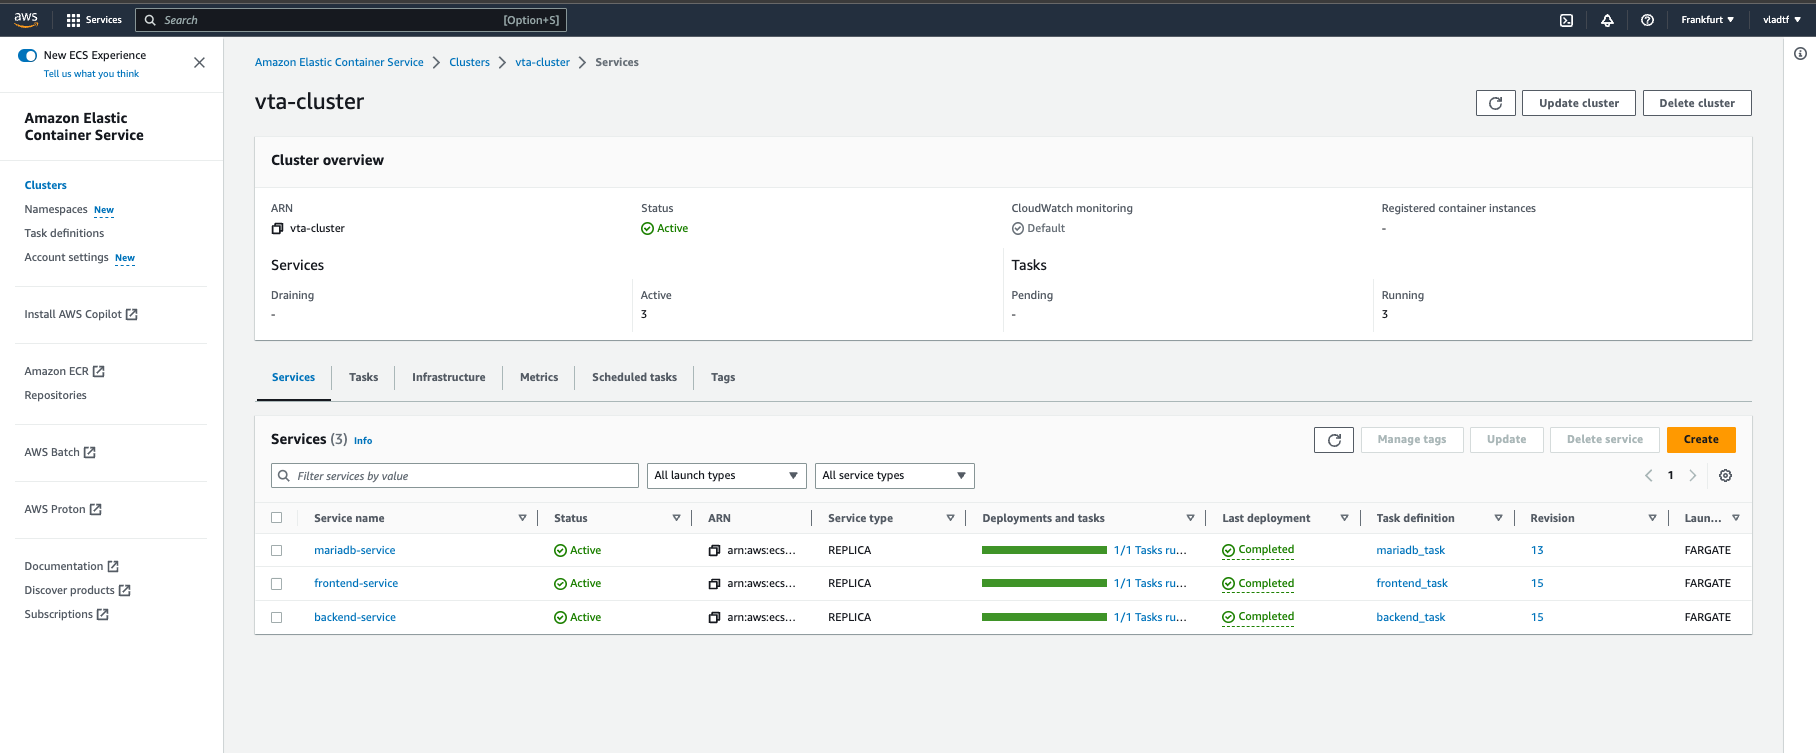Open the info panel icon at right edge
Screen dimensions: 1816x753
coord(1800,54)
